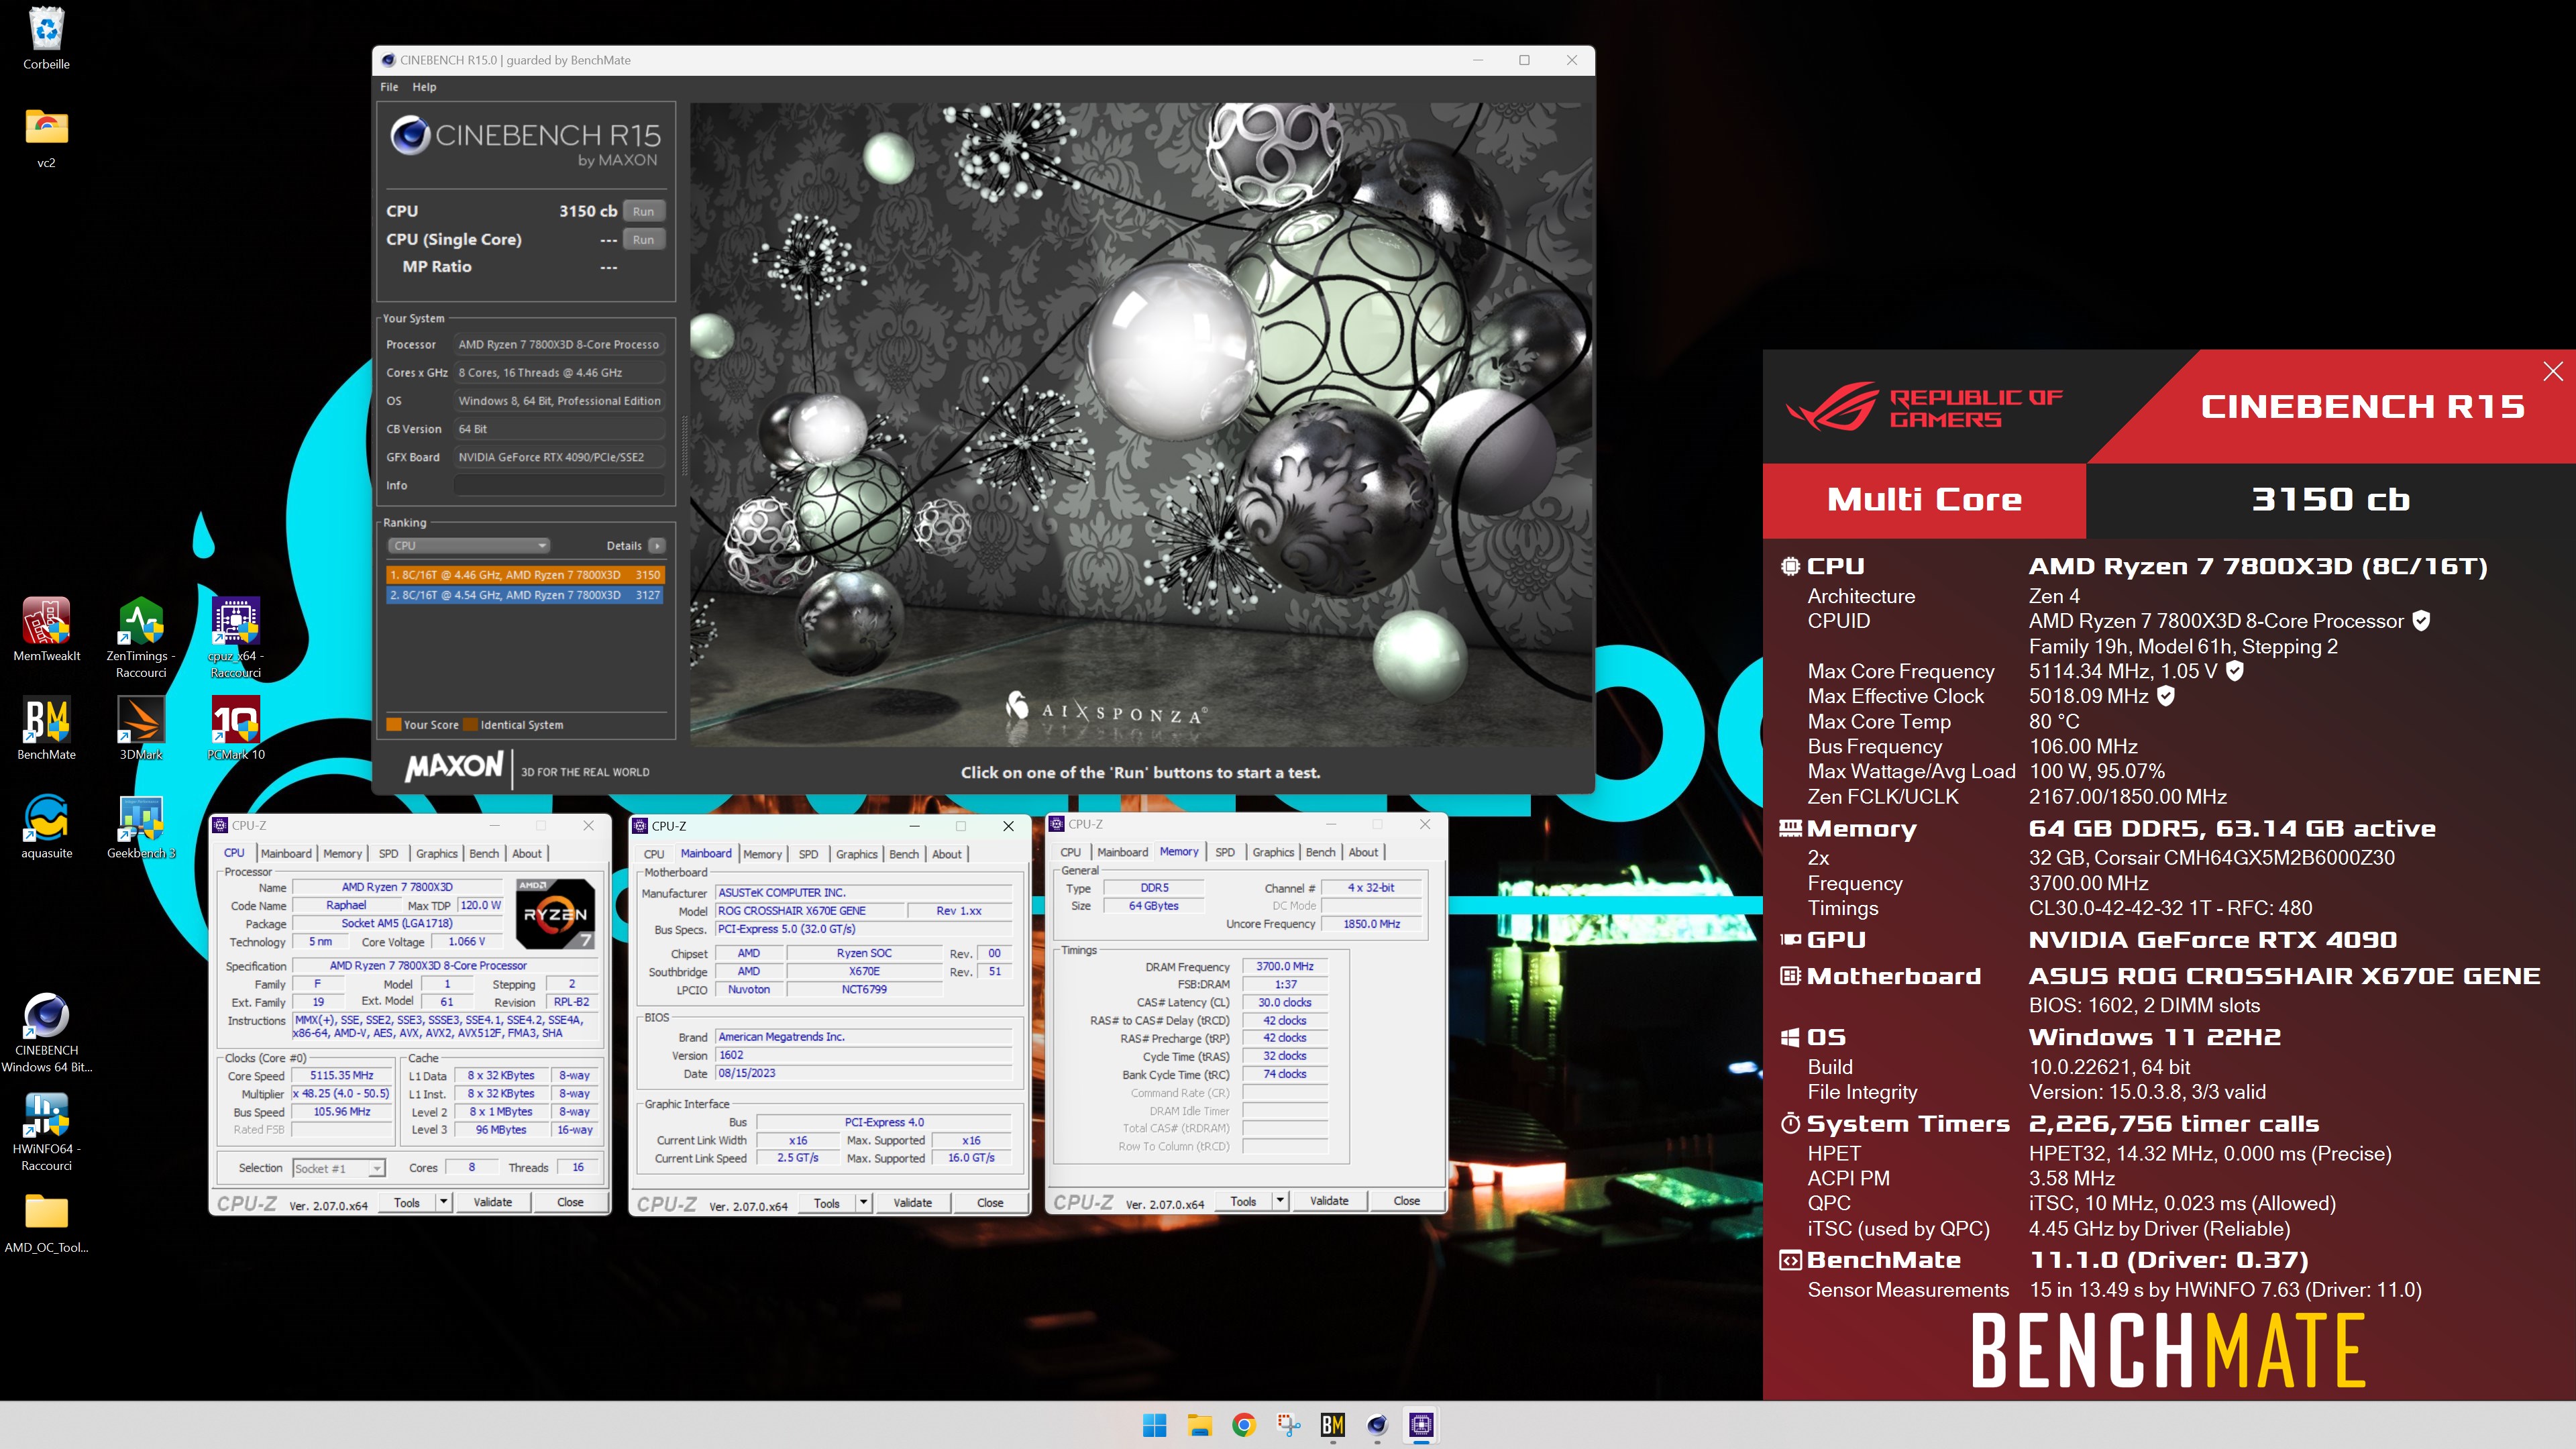Switch to Cinebench in the taskbar
Screen dimensions: 2576x1449
[x=1377, y=1425]
